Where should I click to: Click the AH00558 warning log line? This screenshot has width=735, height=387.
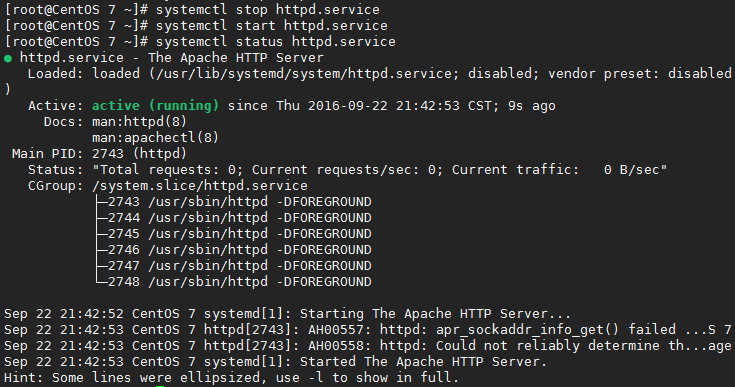(x=368, y=345)
